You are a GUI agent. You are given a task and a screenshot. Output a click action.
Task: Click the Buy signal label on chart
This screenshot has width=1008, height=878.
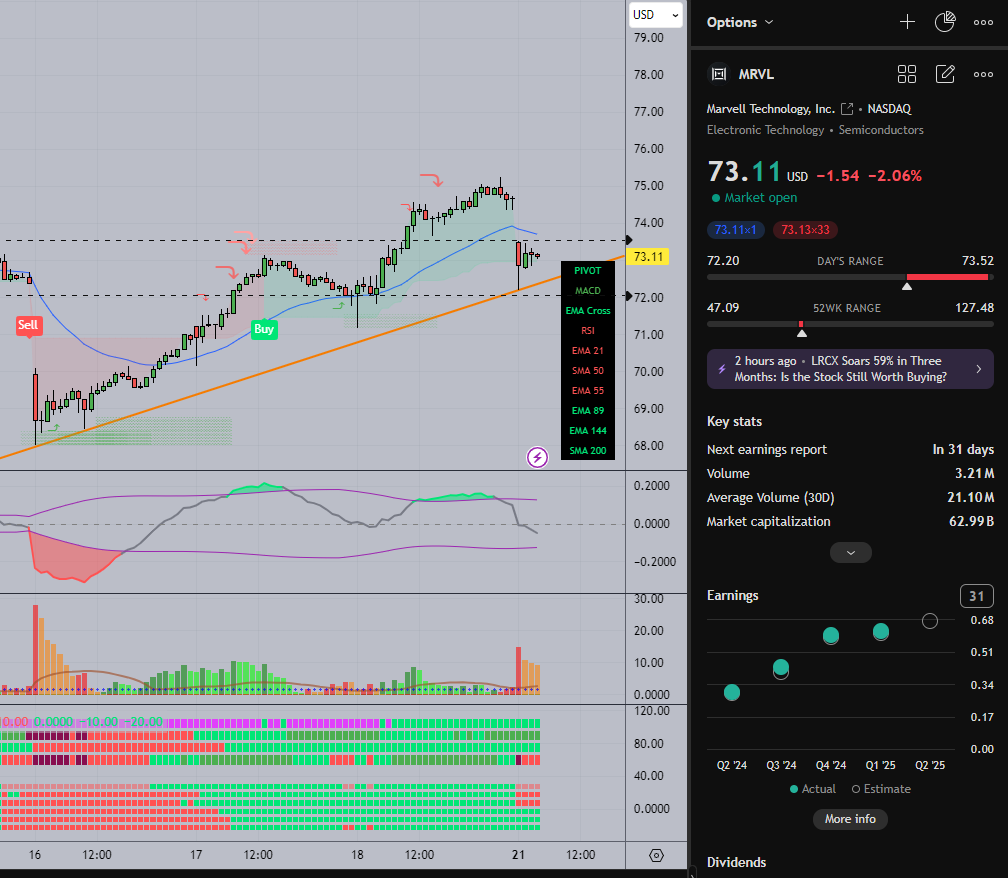coord(264,329)
